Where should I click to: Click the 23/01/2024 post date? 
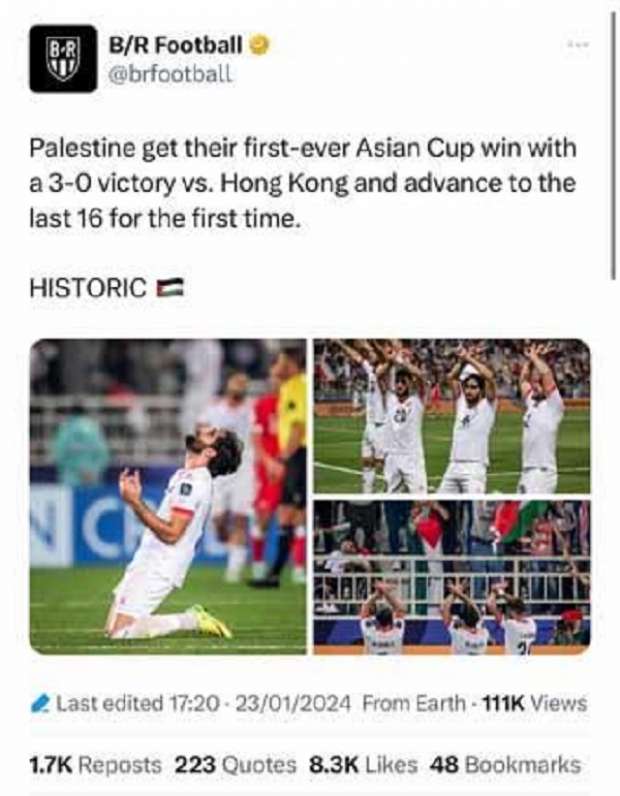(289, 704)
